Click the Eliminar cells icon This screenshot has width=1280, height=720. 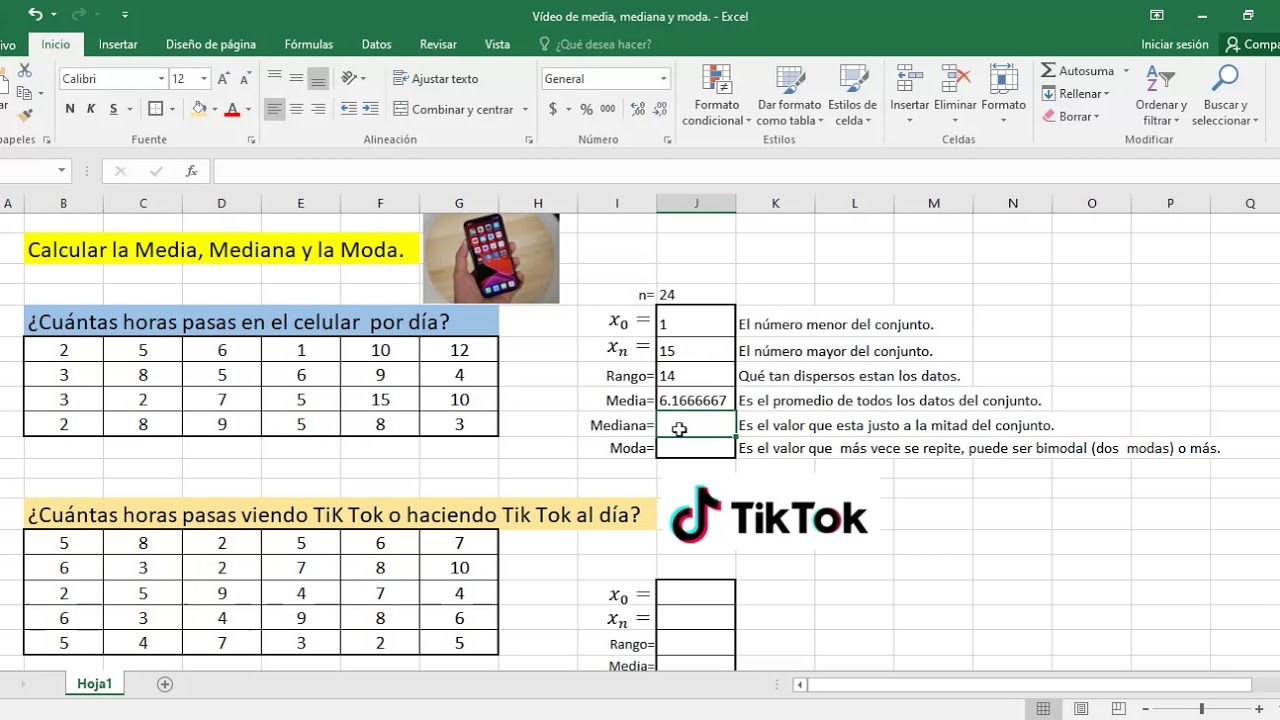(955, 79)
